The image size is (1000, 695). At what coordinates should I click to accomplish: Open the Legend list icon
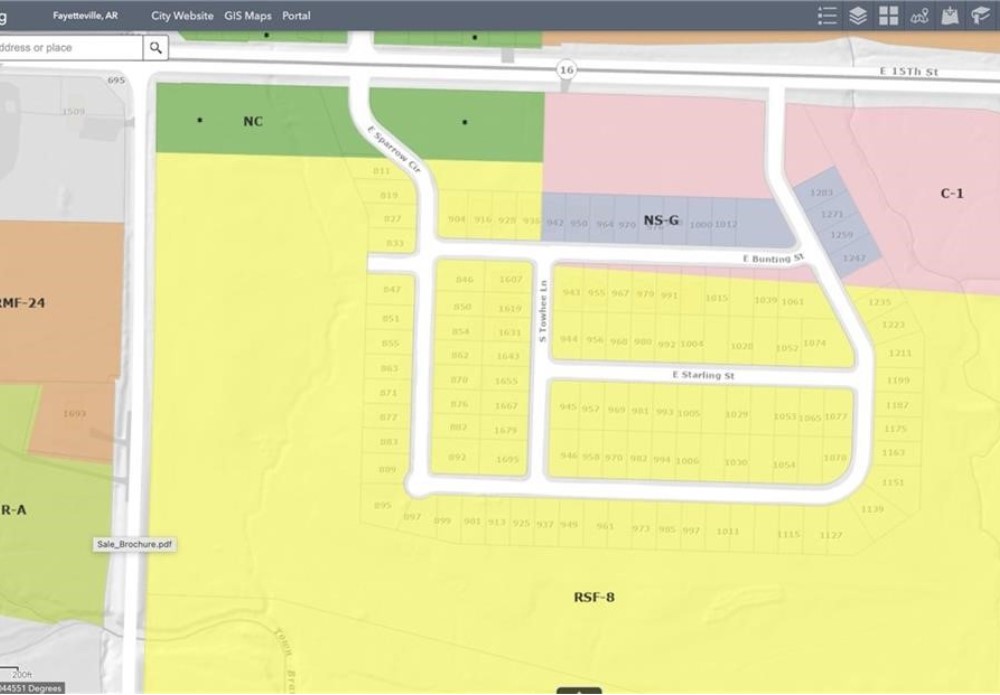pos(827,15)
